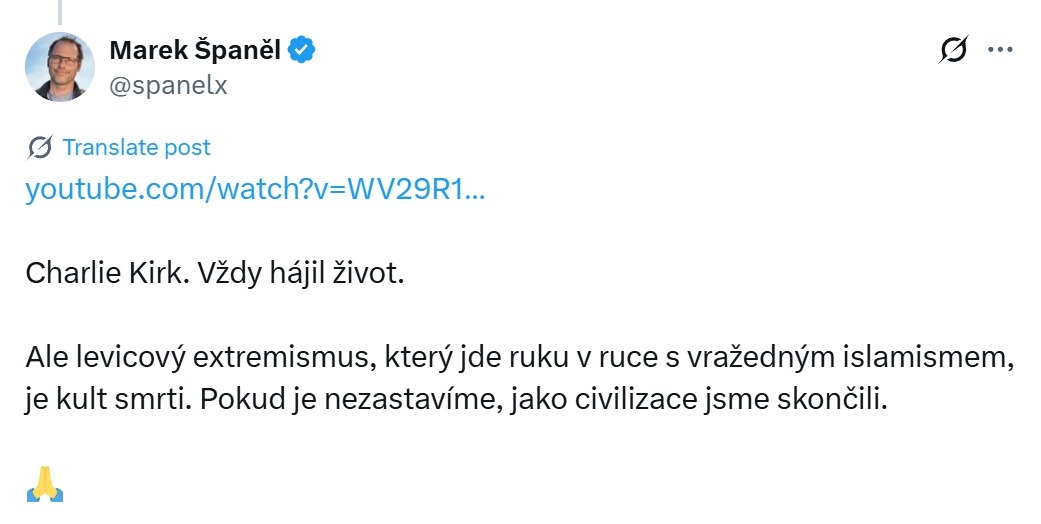Image resolution: width=1041 pixels, height=524 pixels.
Task: Click the praying hands emoji
Action: tap(45, 483)
